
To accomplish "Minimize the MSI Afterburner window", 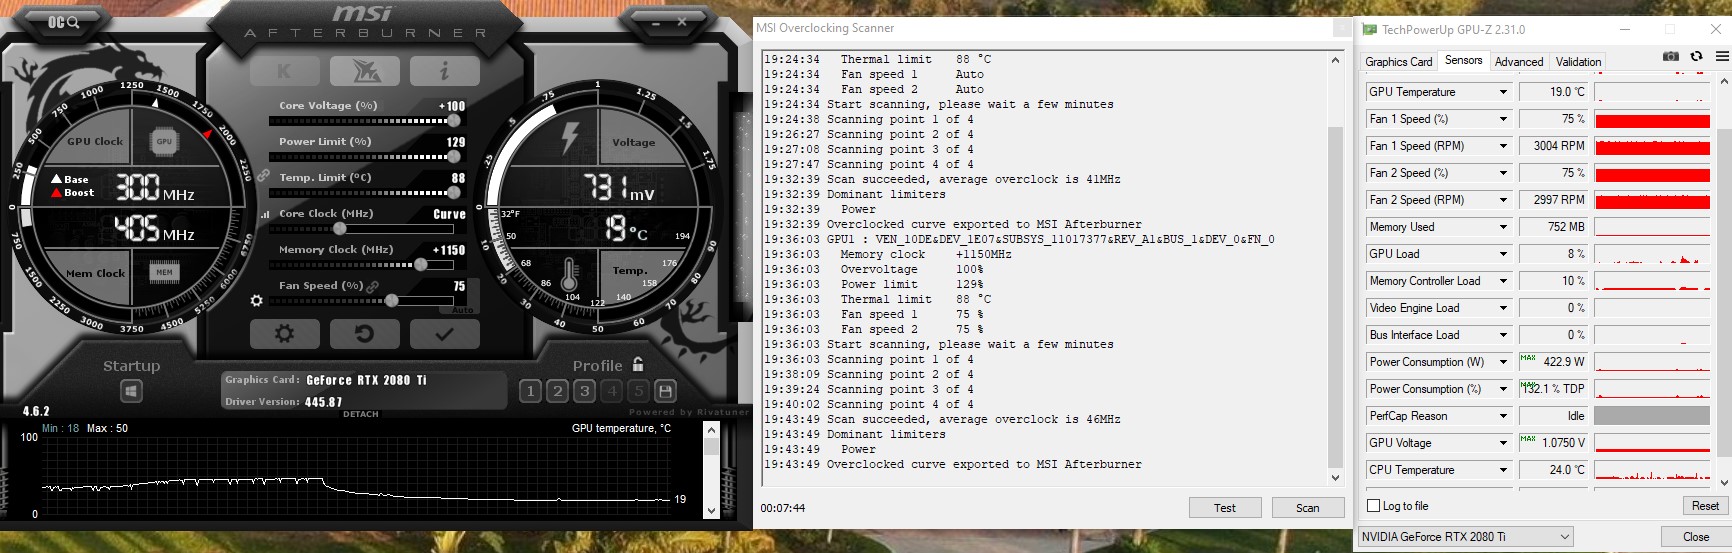I will pyautogui.click(x=655, y=21).
